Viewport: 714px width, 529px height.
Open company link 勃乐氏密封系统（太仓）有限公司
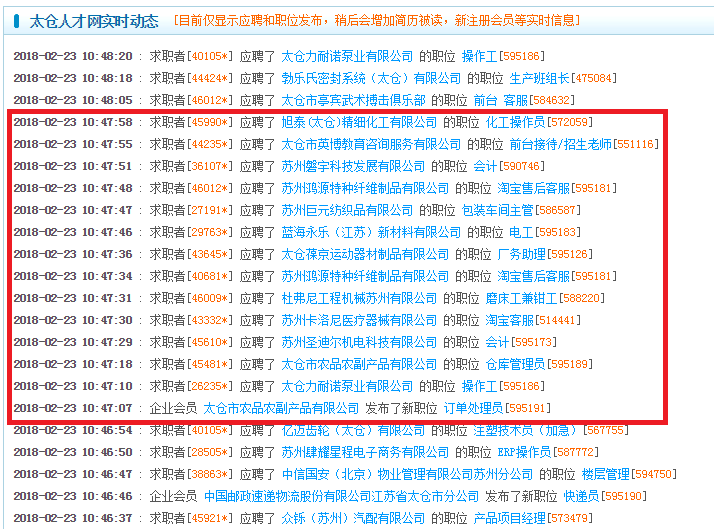(x=371, y=78)
